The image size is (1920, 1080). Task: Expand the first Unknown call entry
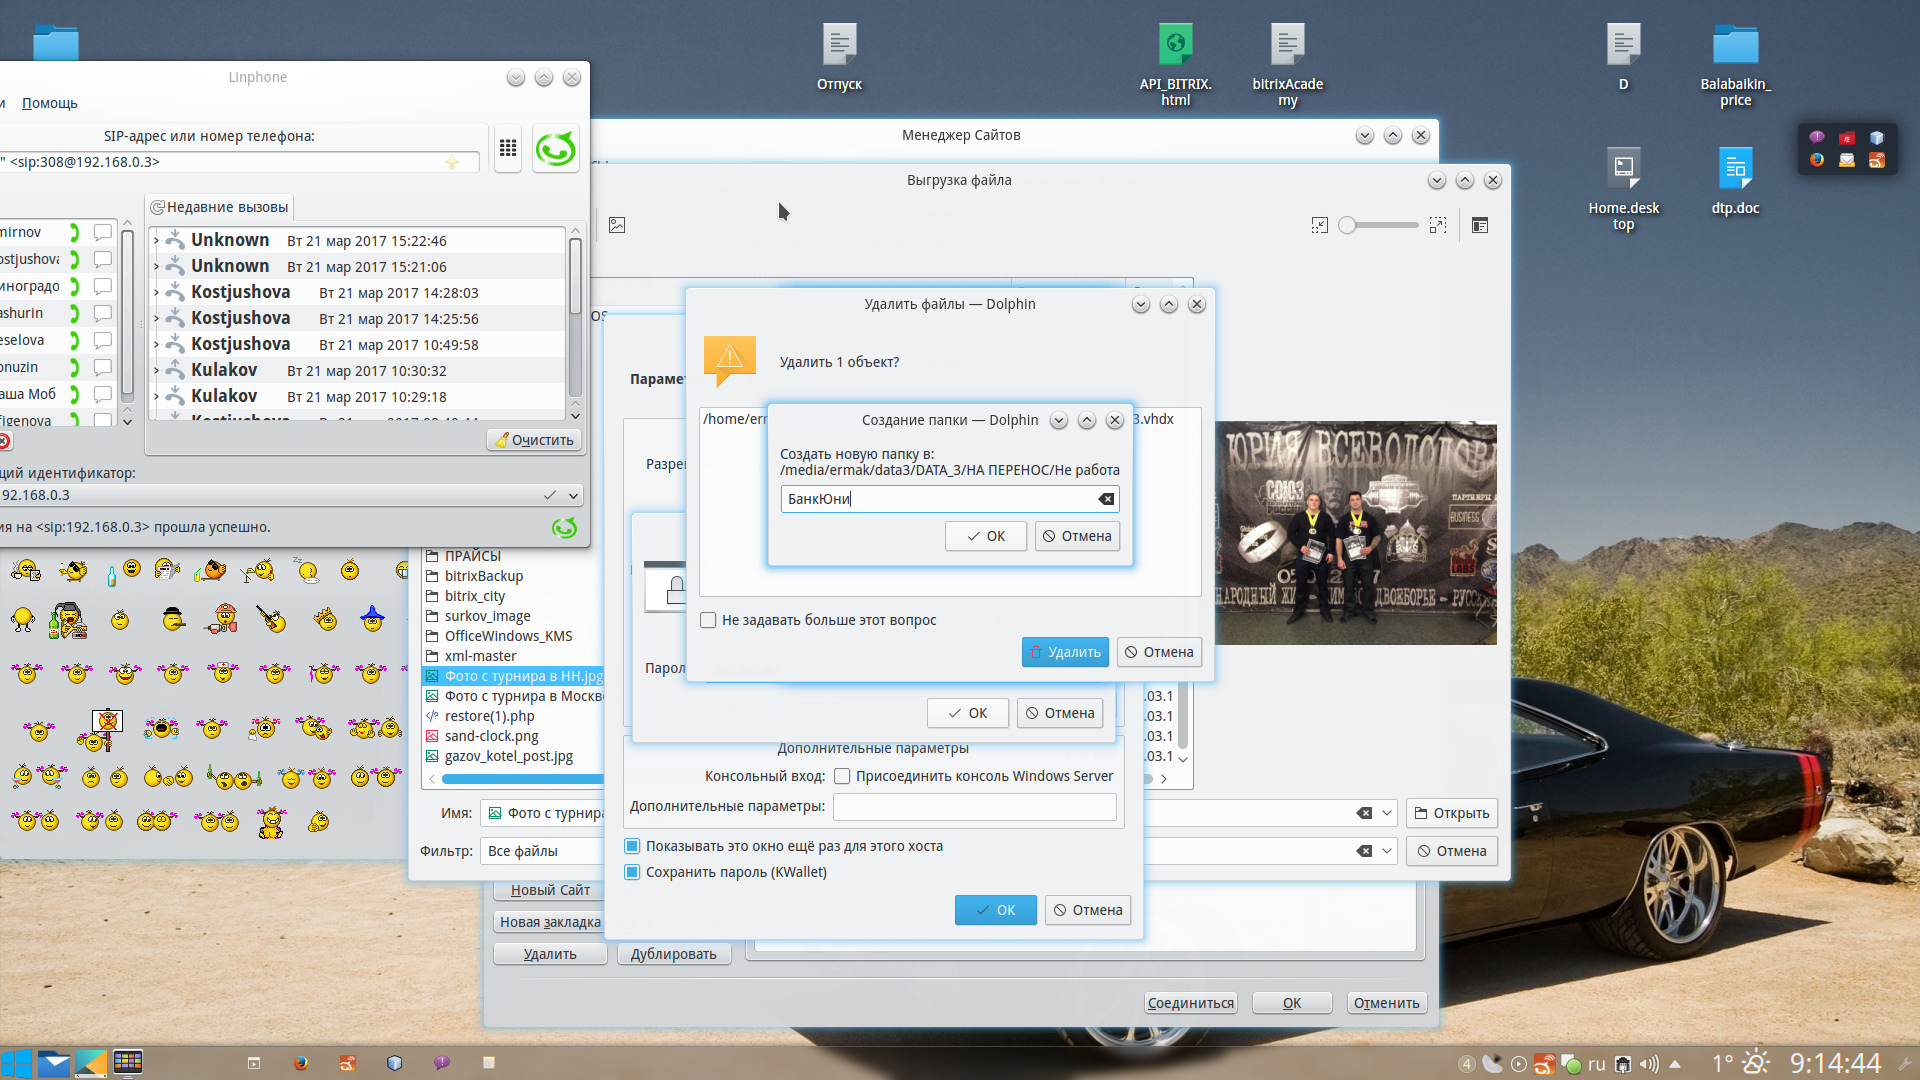pyautogui.click(x=156, y=241)
